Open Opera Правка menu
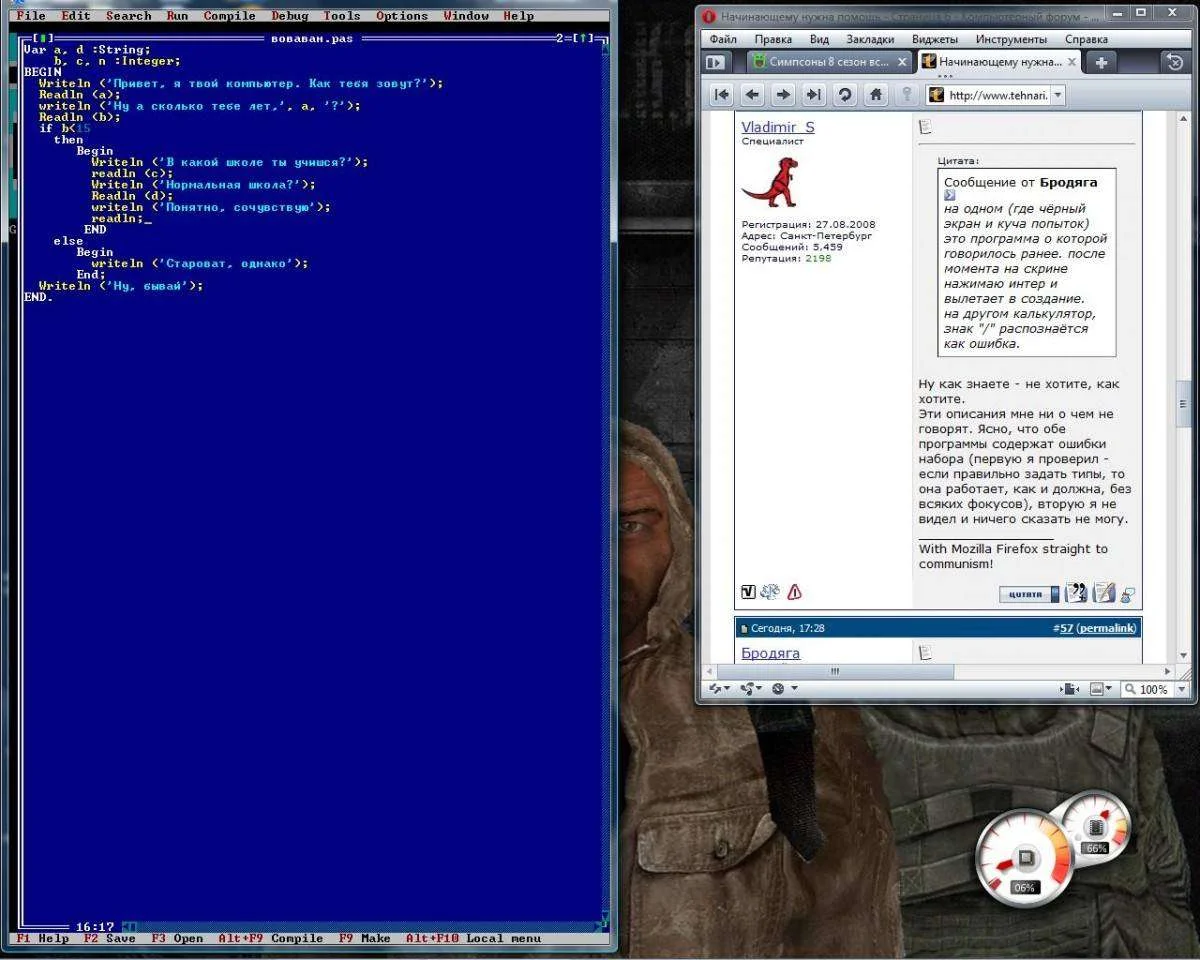The height and width of the screenshot is (960, 1200). tap(773, 40)
